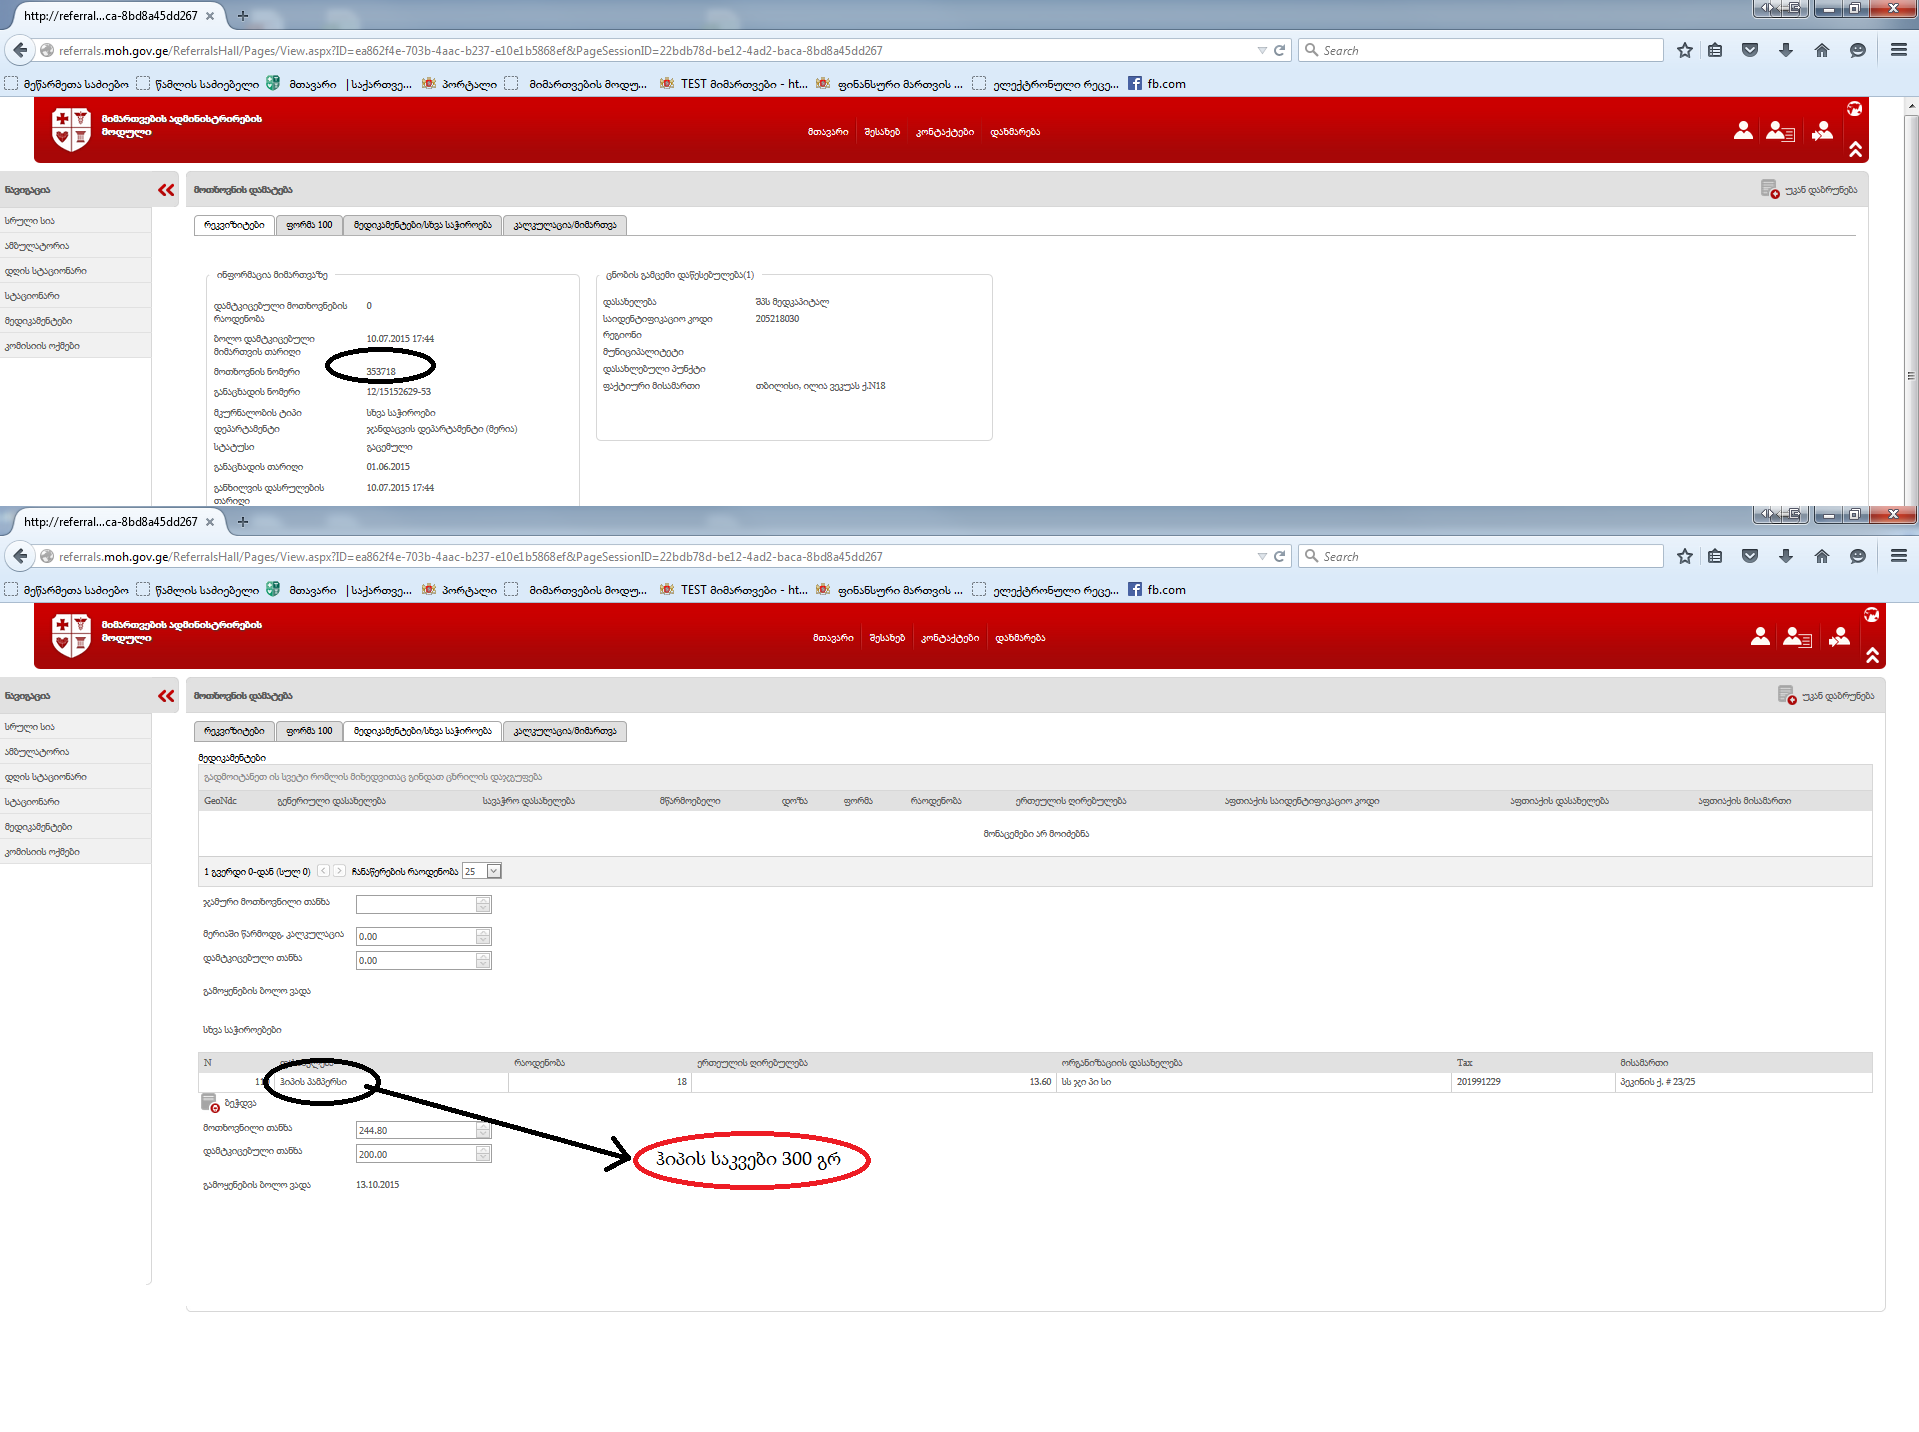This screenshot has width=1919, height=1432.
Task: Open the records-per-page dropdown showing 25
Action: tap(493, 871)
